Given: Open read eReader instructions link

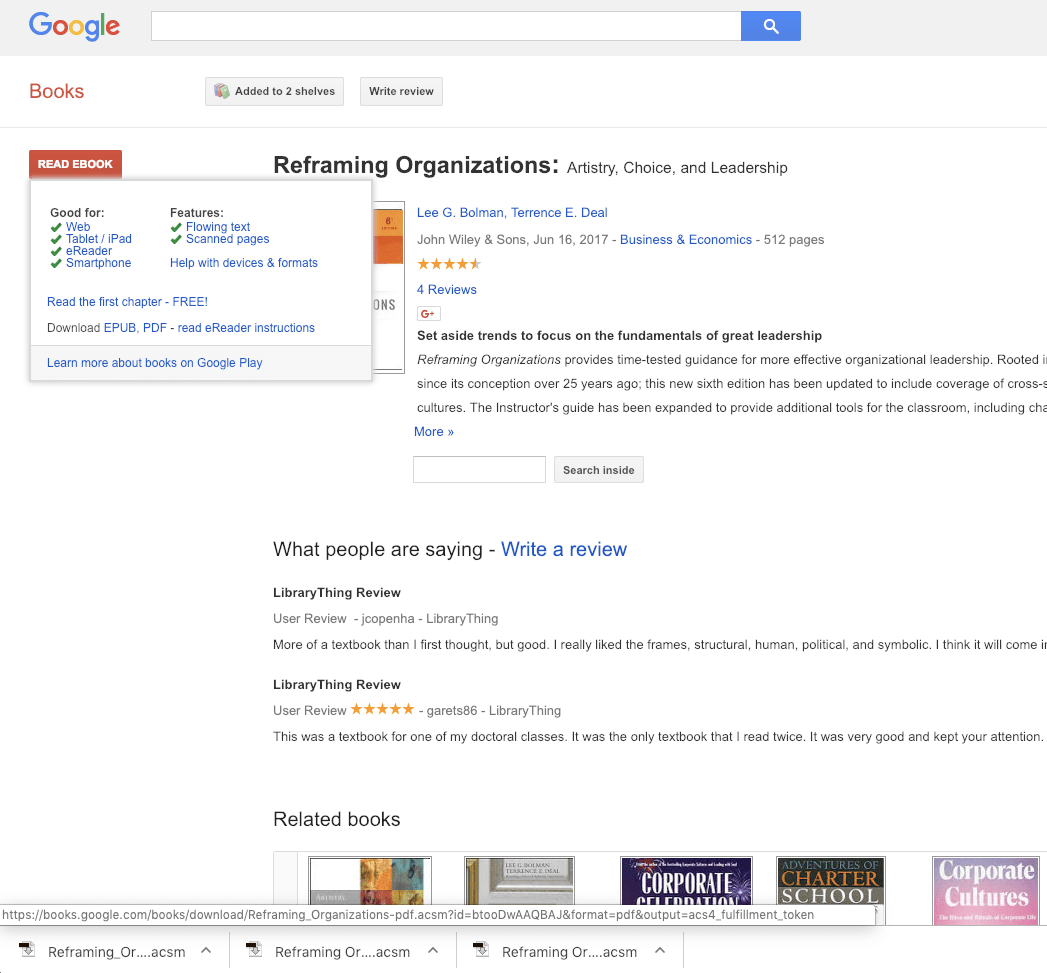Looking at the screenshot, I should pyautogui.click(x=246, y=328).
